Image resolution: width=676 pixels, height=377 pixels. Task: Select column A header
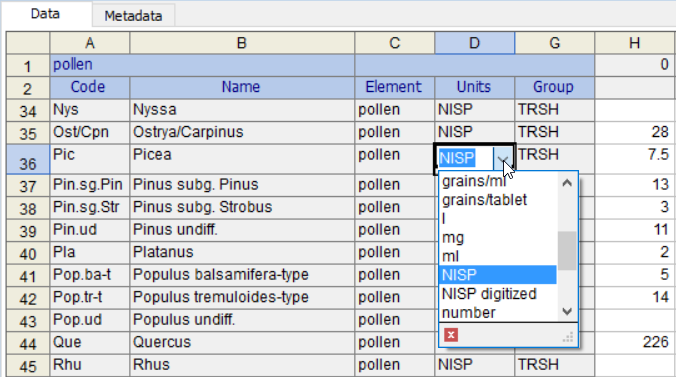(x=90, y=43)
